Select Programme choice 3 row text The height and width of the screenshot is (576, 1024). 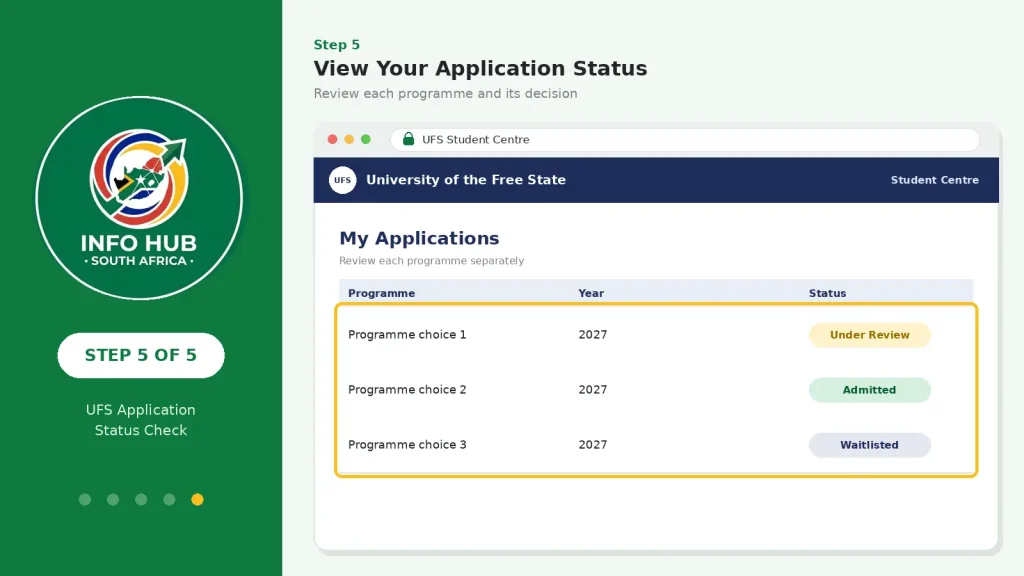click(x=407, y=444)
